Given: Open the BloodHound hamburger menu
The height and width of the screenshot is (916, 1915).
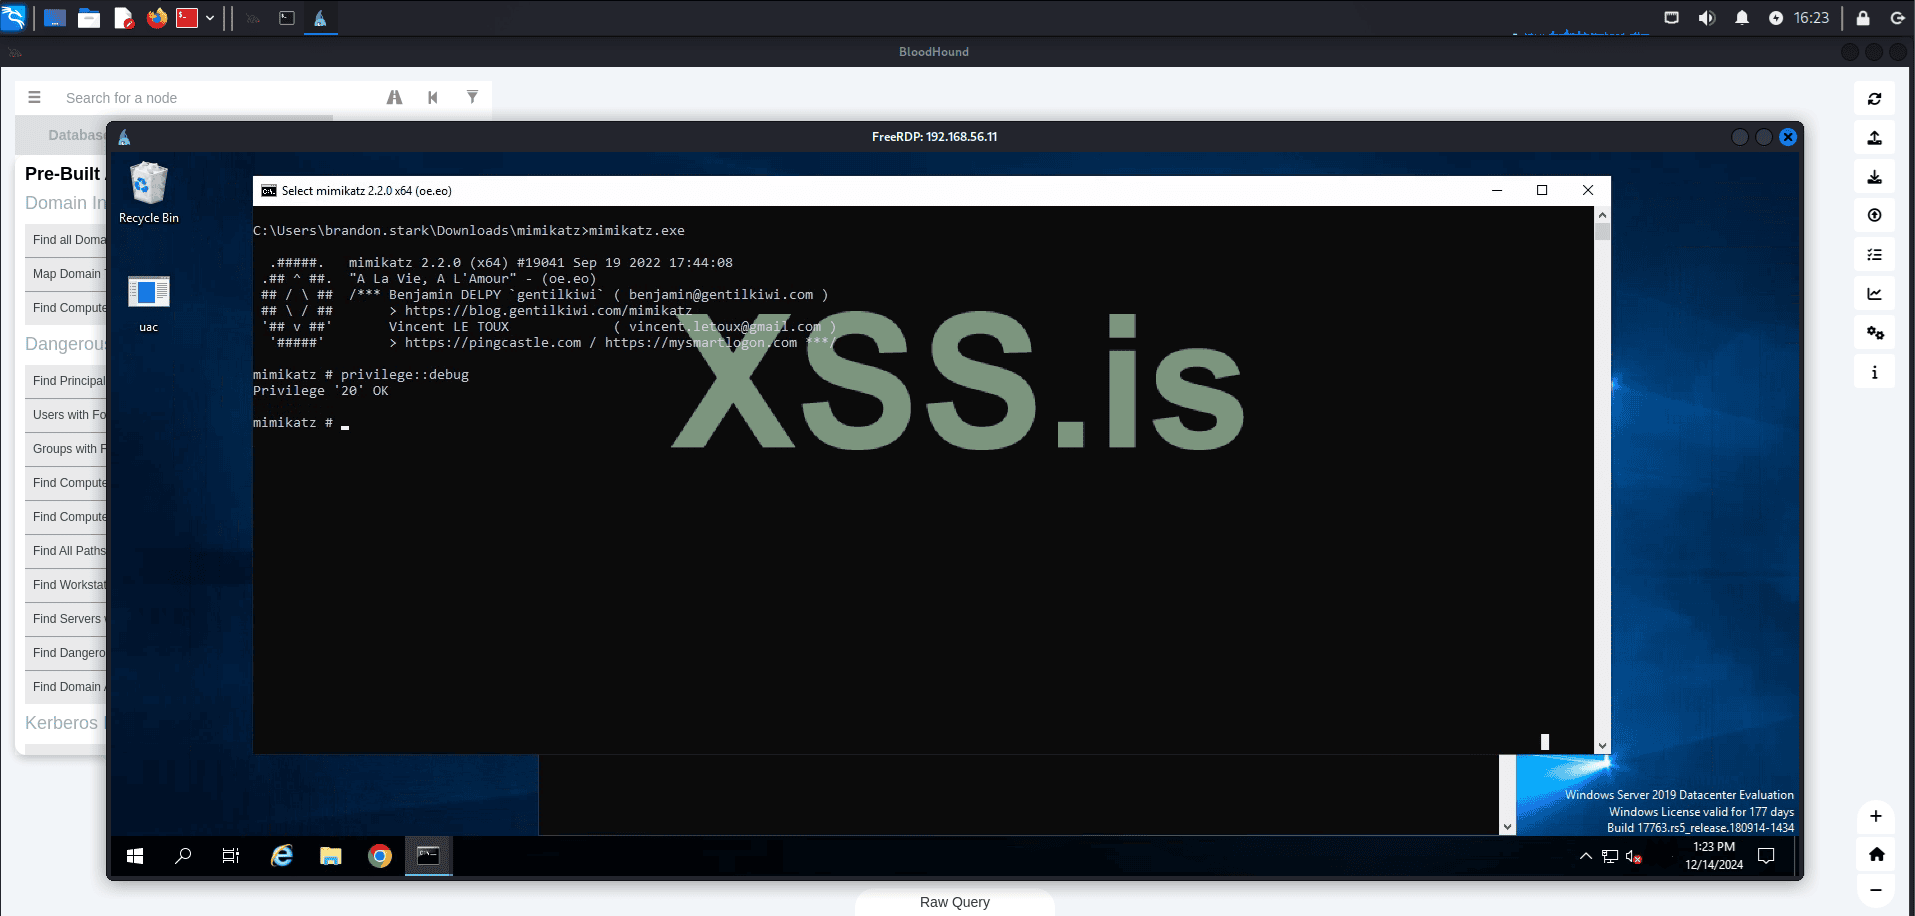Looking at the screenshot, I should tap(34, 98).
